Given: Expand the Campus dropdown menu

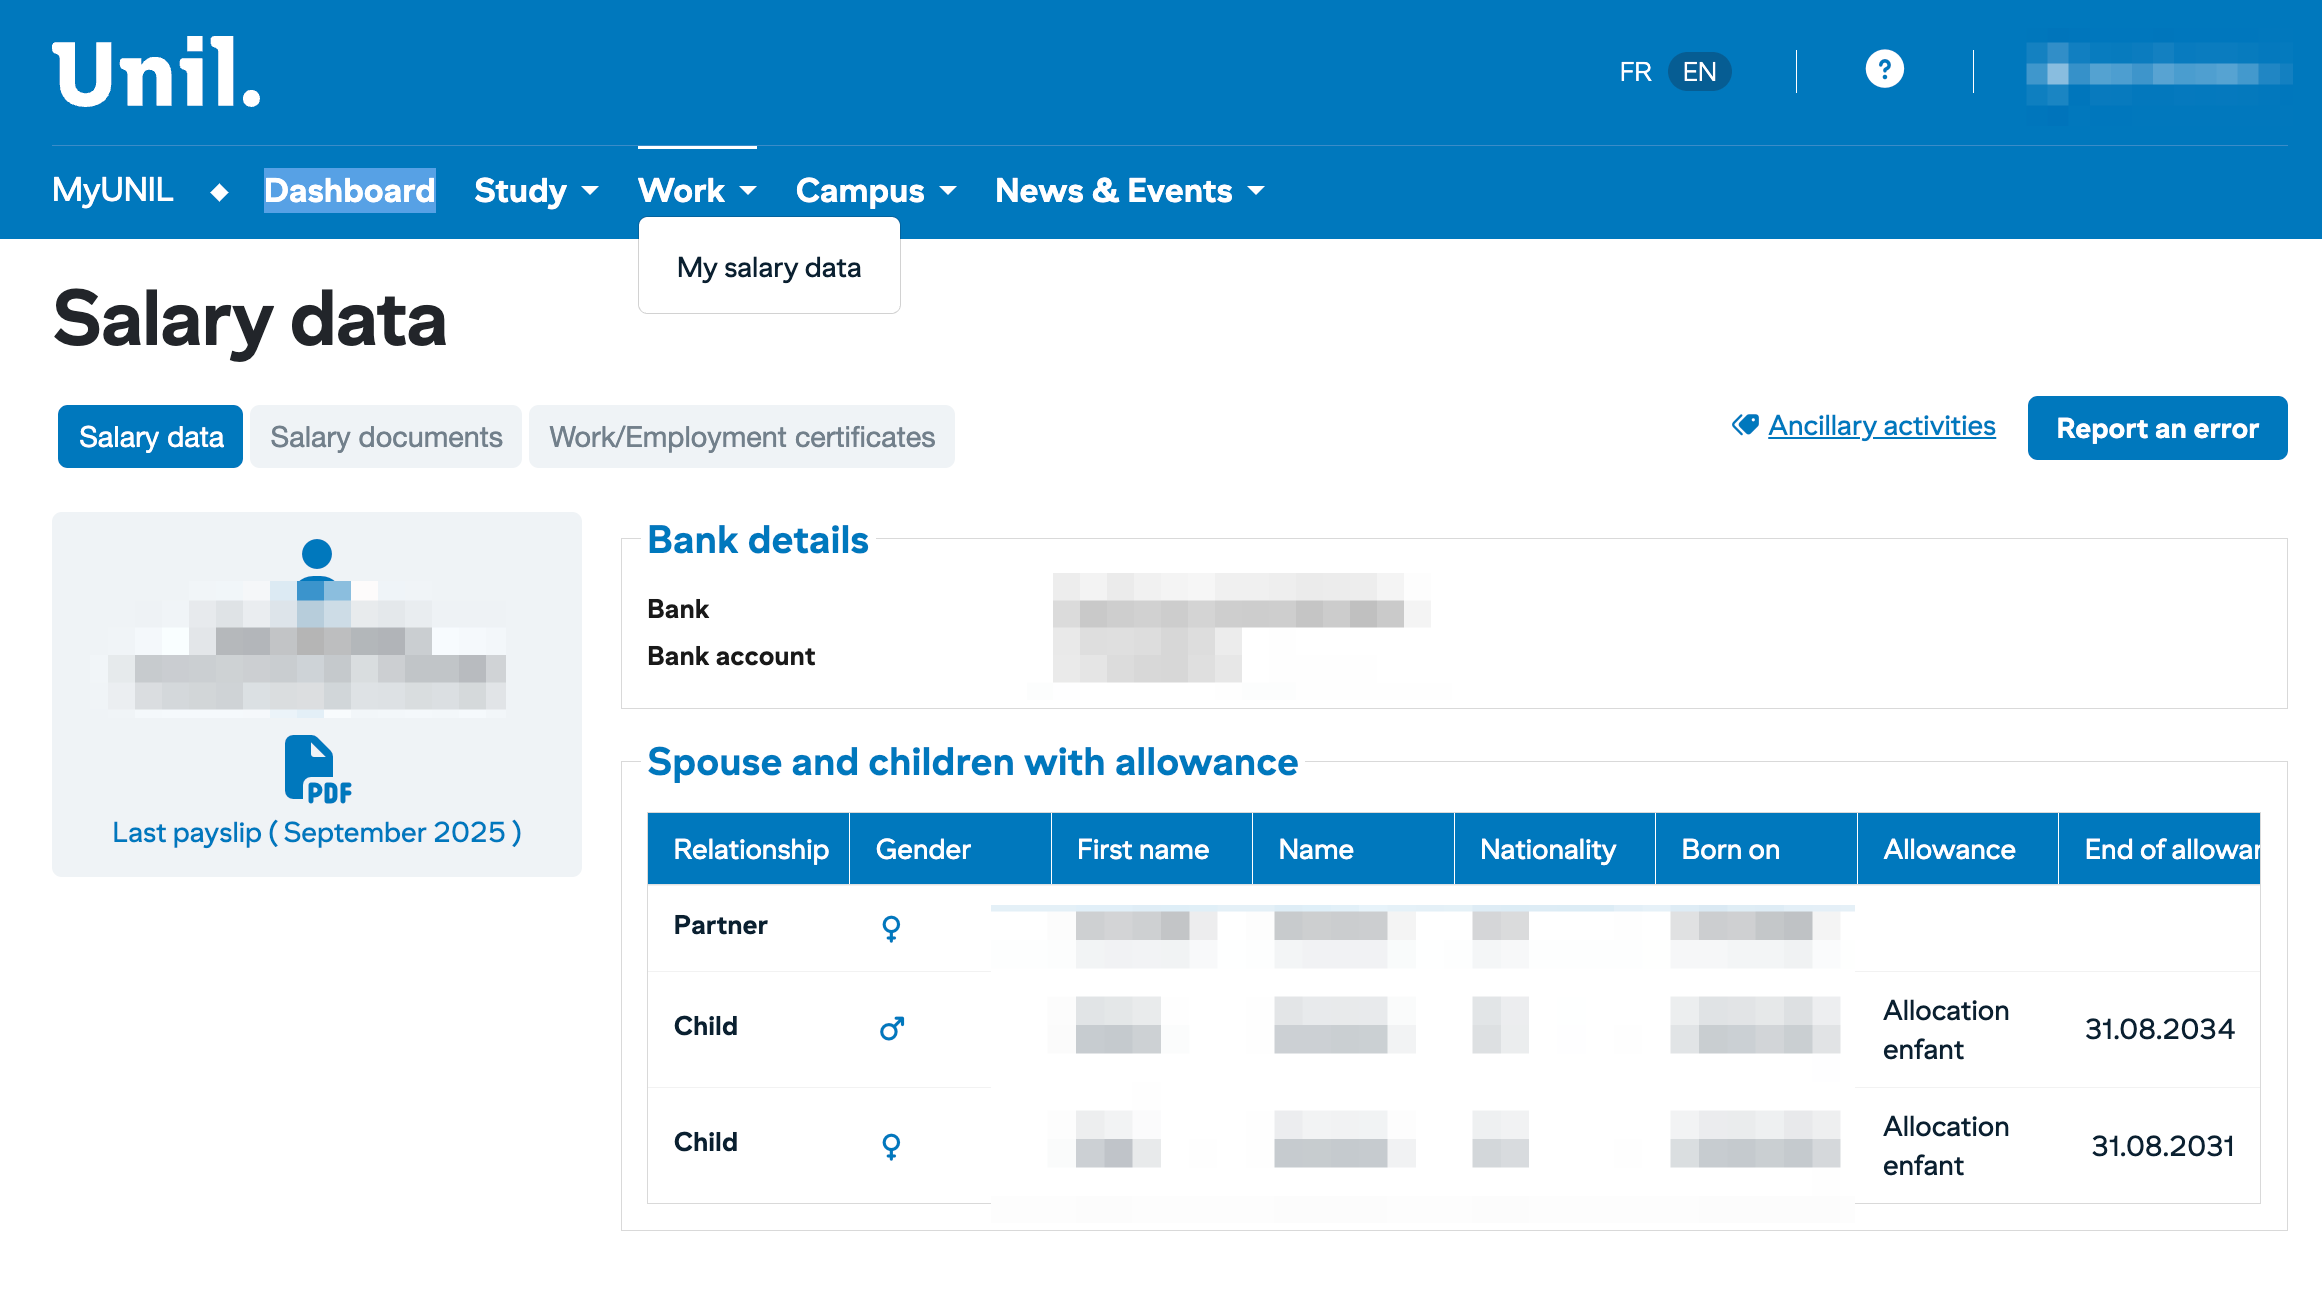Looking at the screenshot, I should [875, 190].
